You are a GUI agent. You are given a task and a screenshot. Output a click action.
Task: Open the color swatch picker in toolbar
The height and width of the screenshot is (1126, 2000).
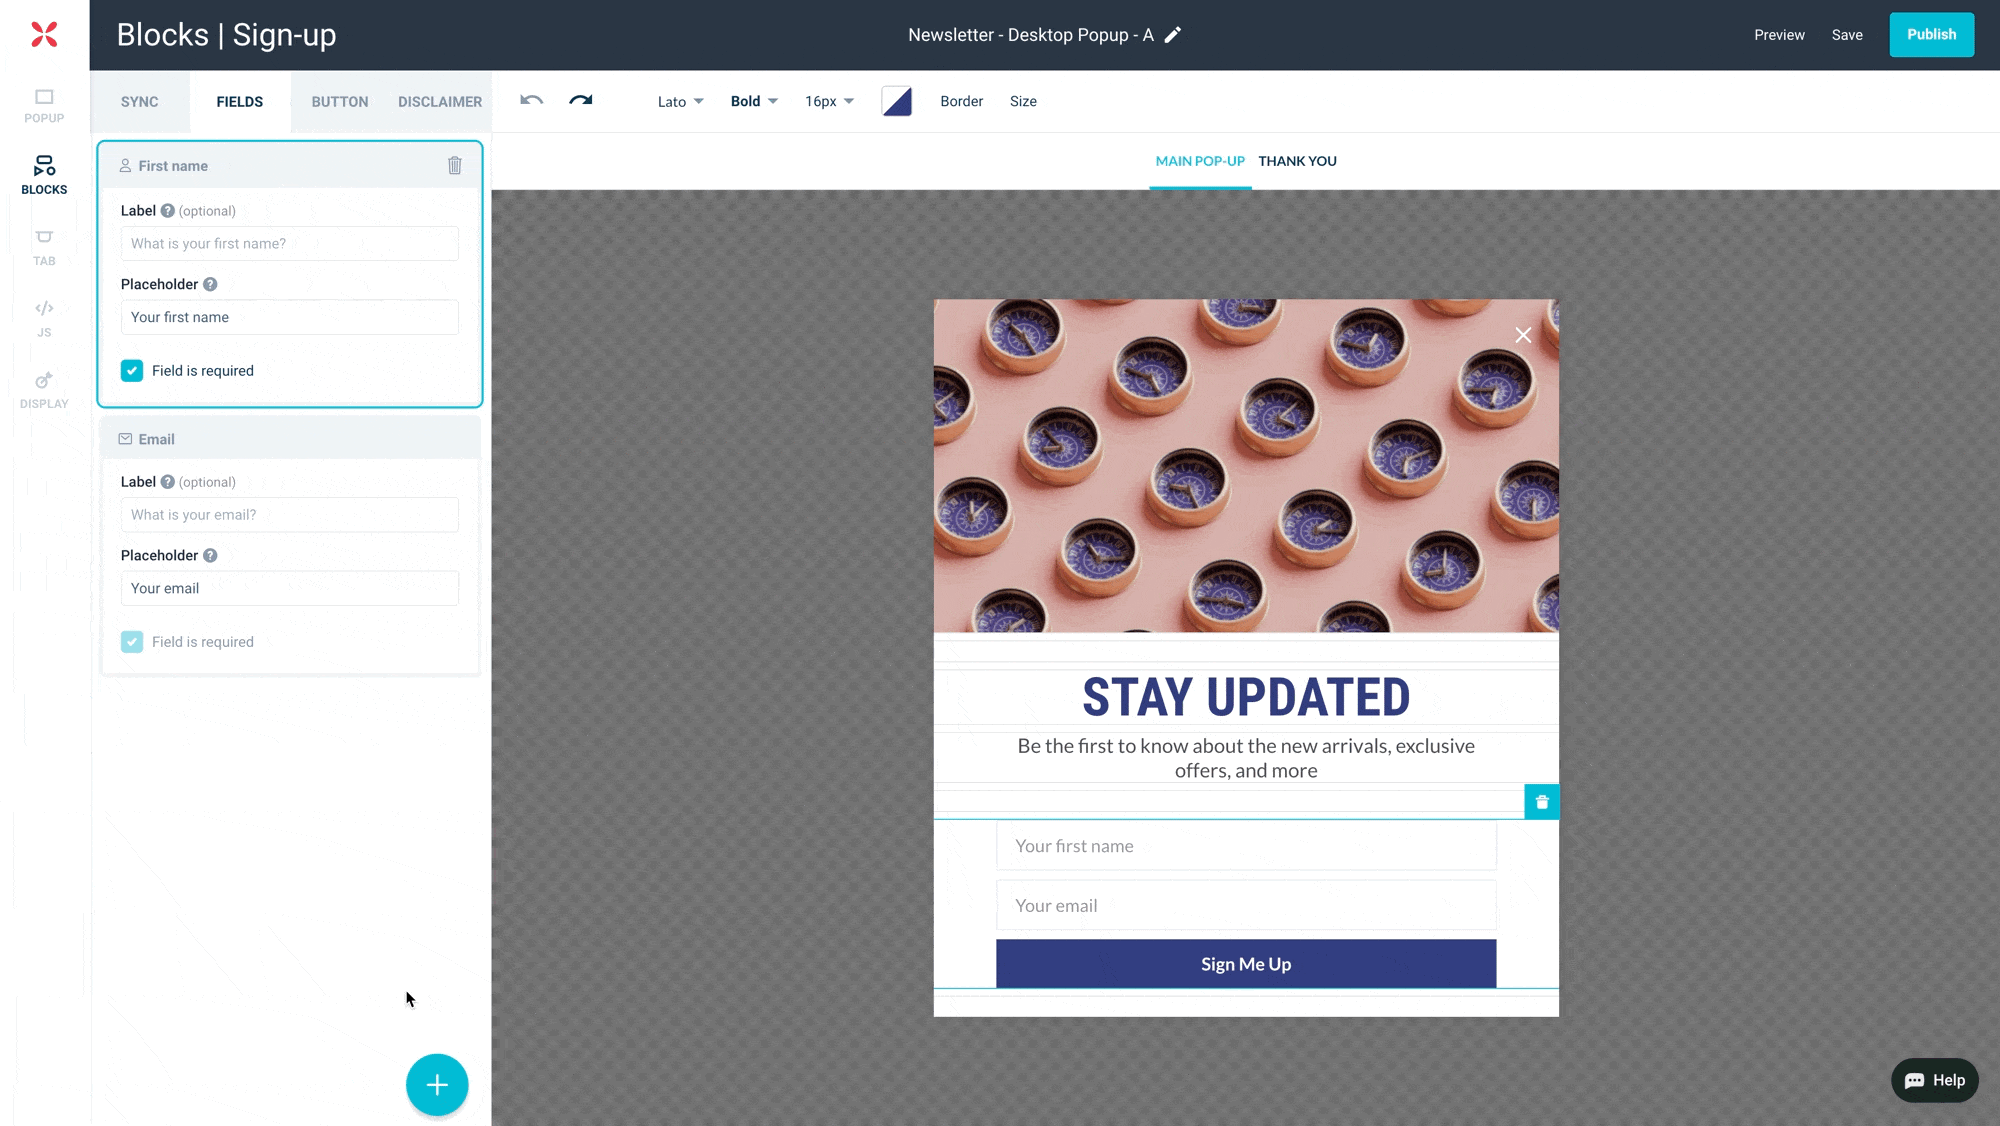[x=897, y=101]
